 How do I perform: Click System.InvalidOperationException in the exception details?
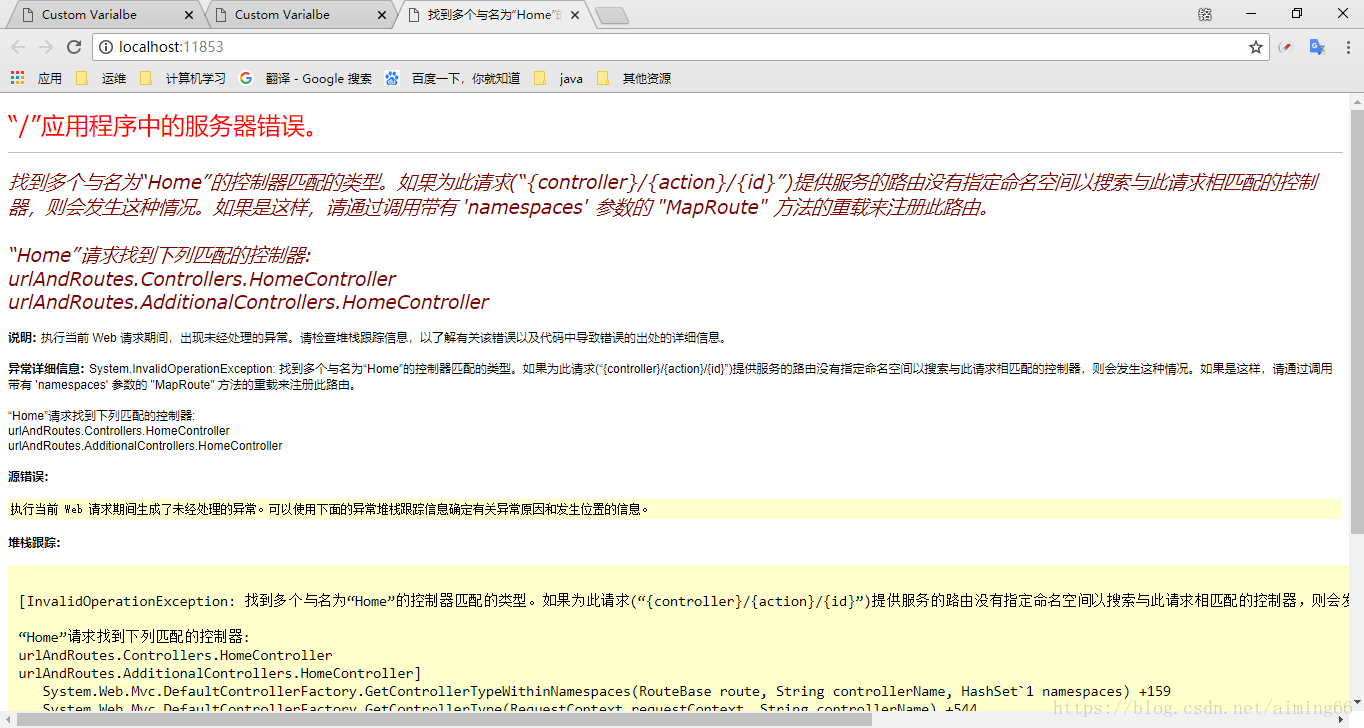181,369
